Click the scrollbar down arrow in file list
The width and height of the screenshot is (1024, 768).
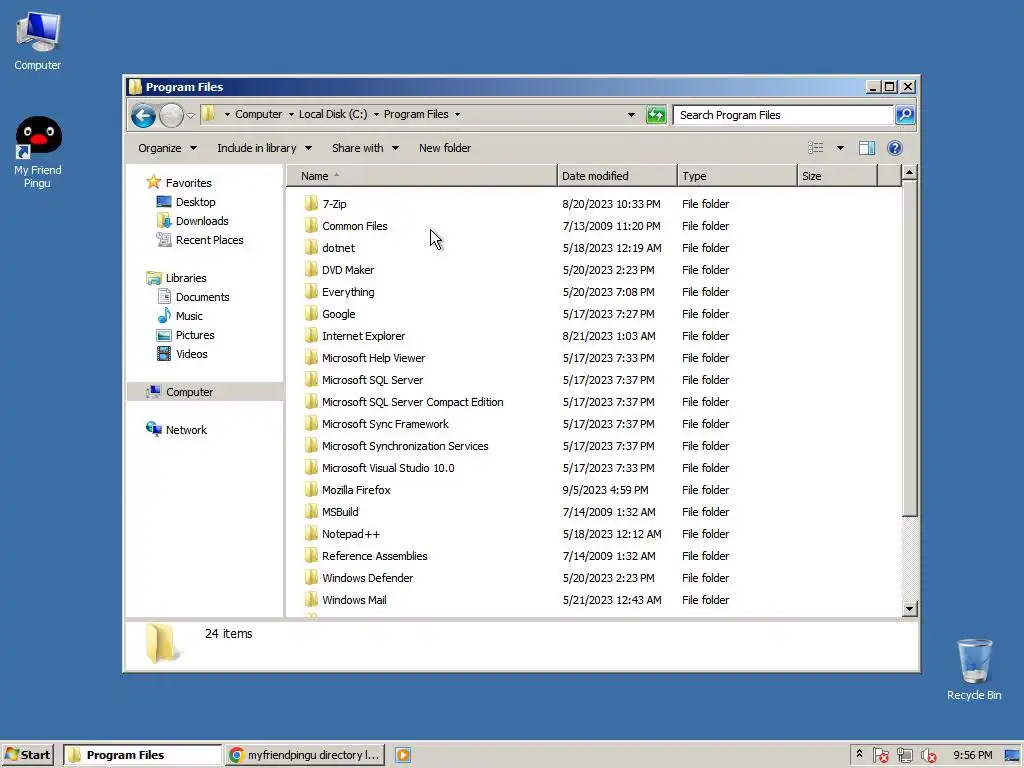[910, 609]
